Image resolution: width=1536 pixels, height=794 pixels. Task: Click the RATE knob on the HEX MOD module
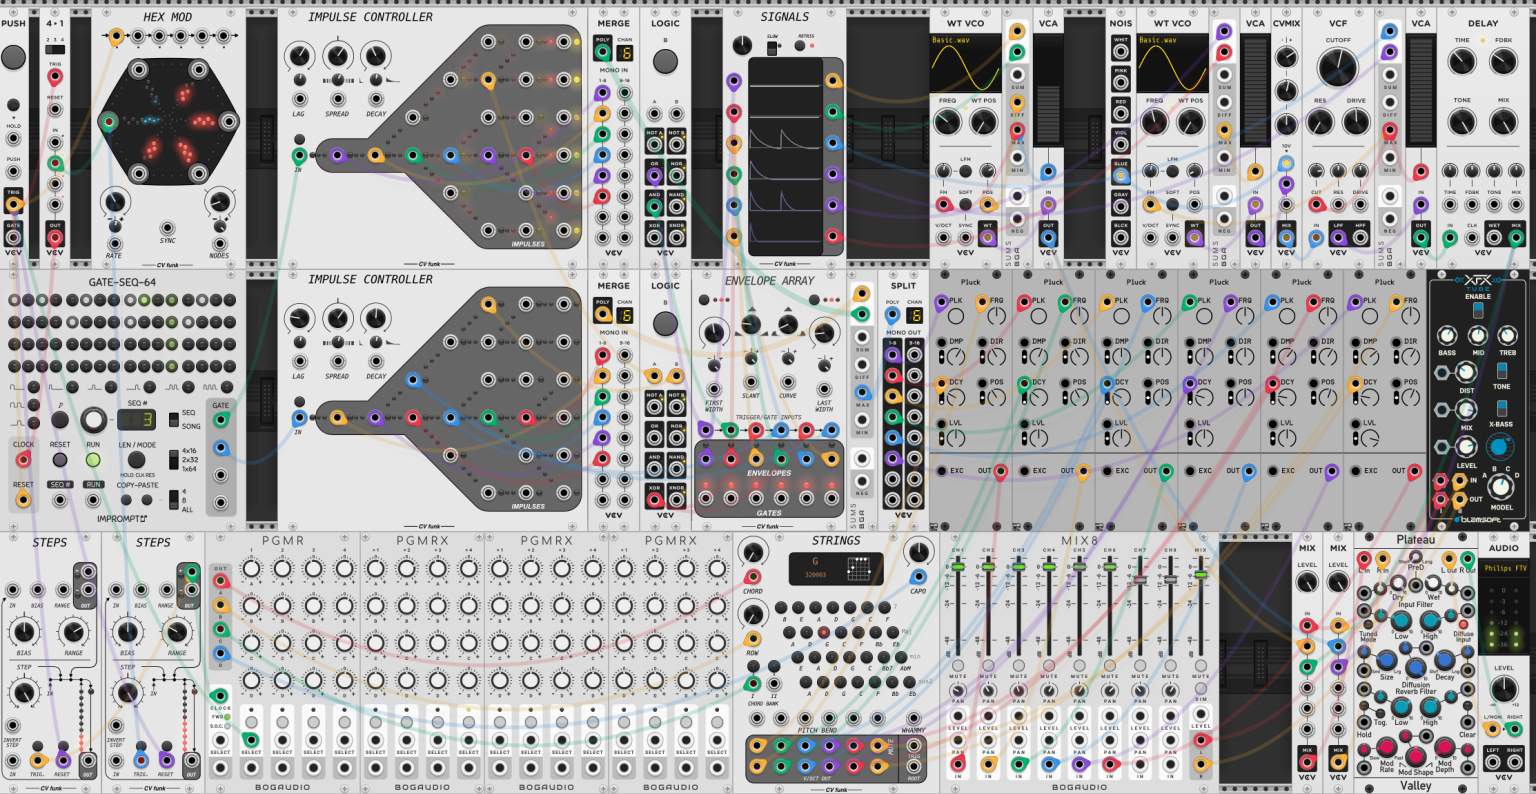pos(114,203)
